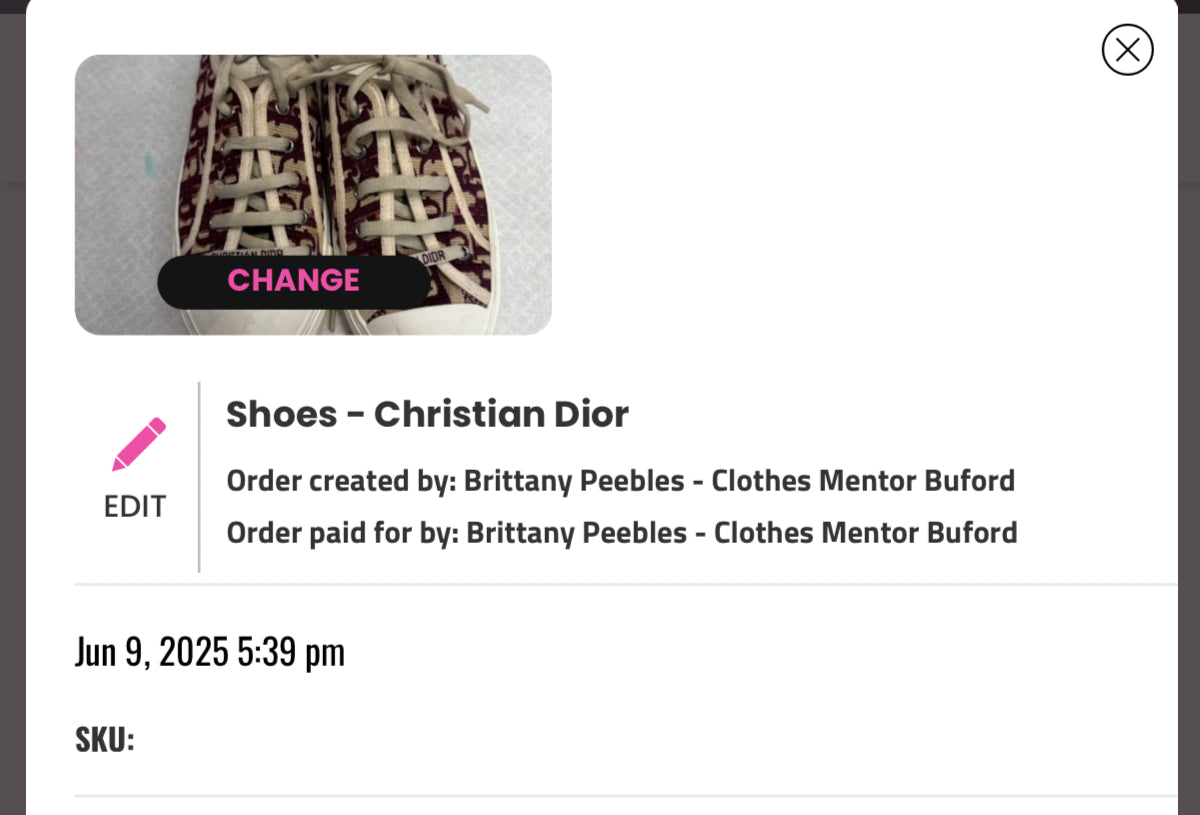Click the dimmed backdrop left of the dialog
Viewport: 1200px width, 815px height.
(11, 400)
